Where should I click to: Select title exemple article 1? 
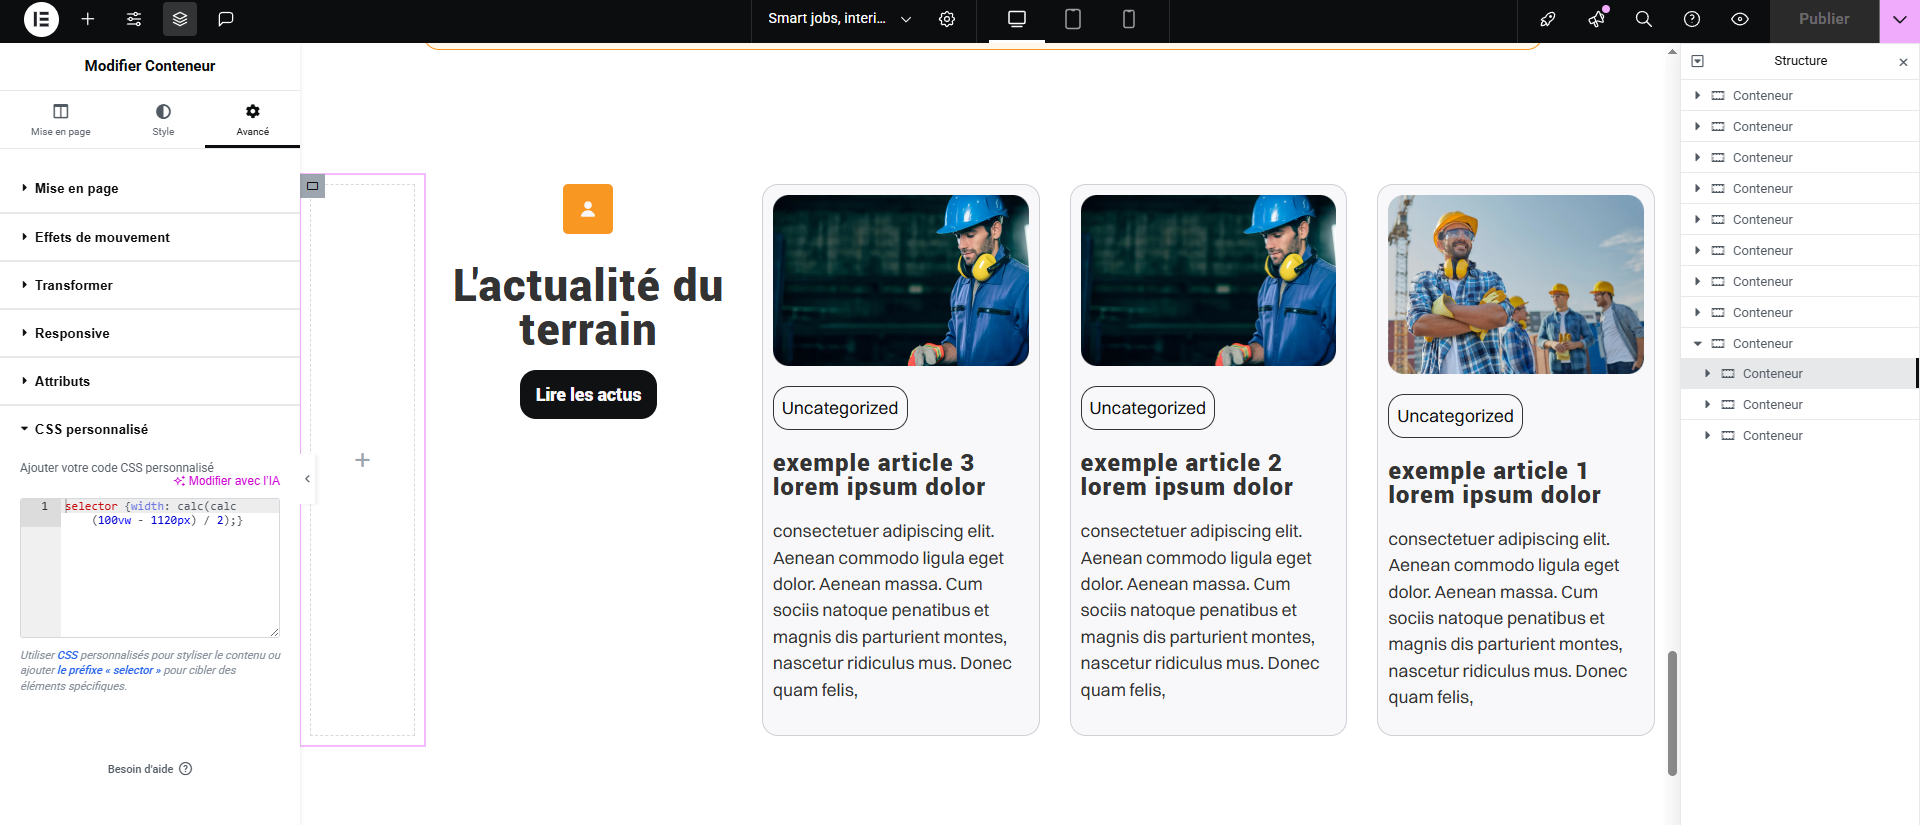(x=1494, y=483)
